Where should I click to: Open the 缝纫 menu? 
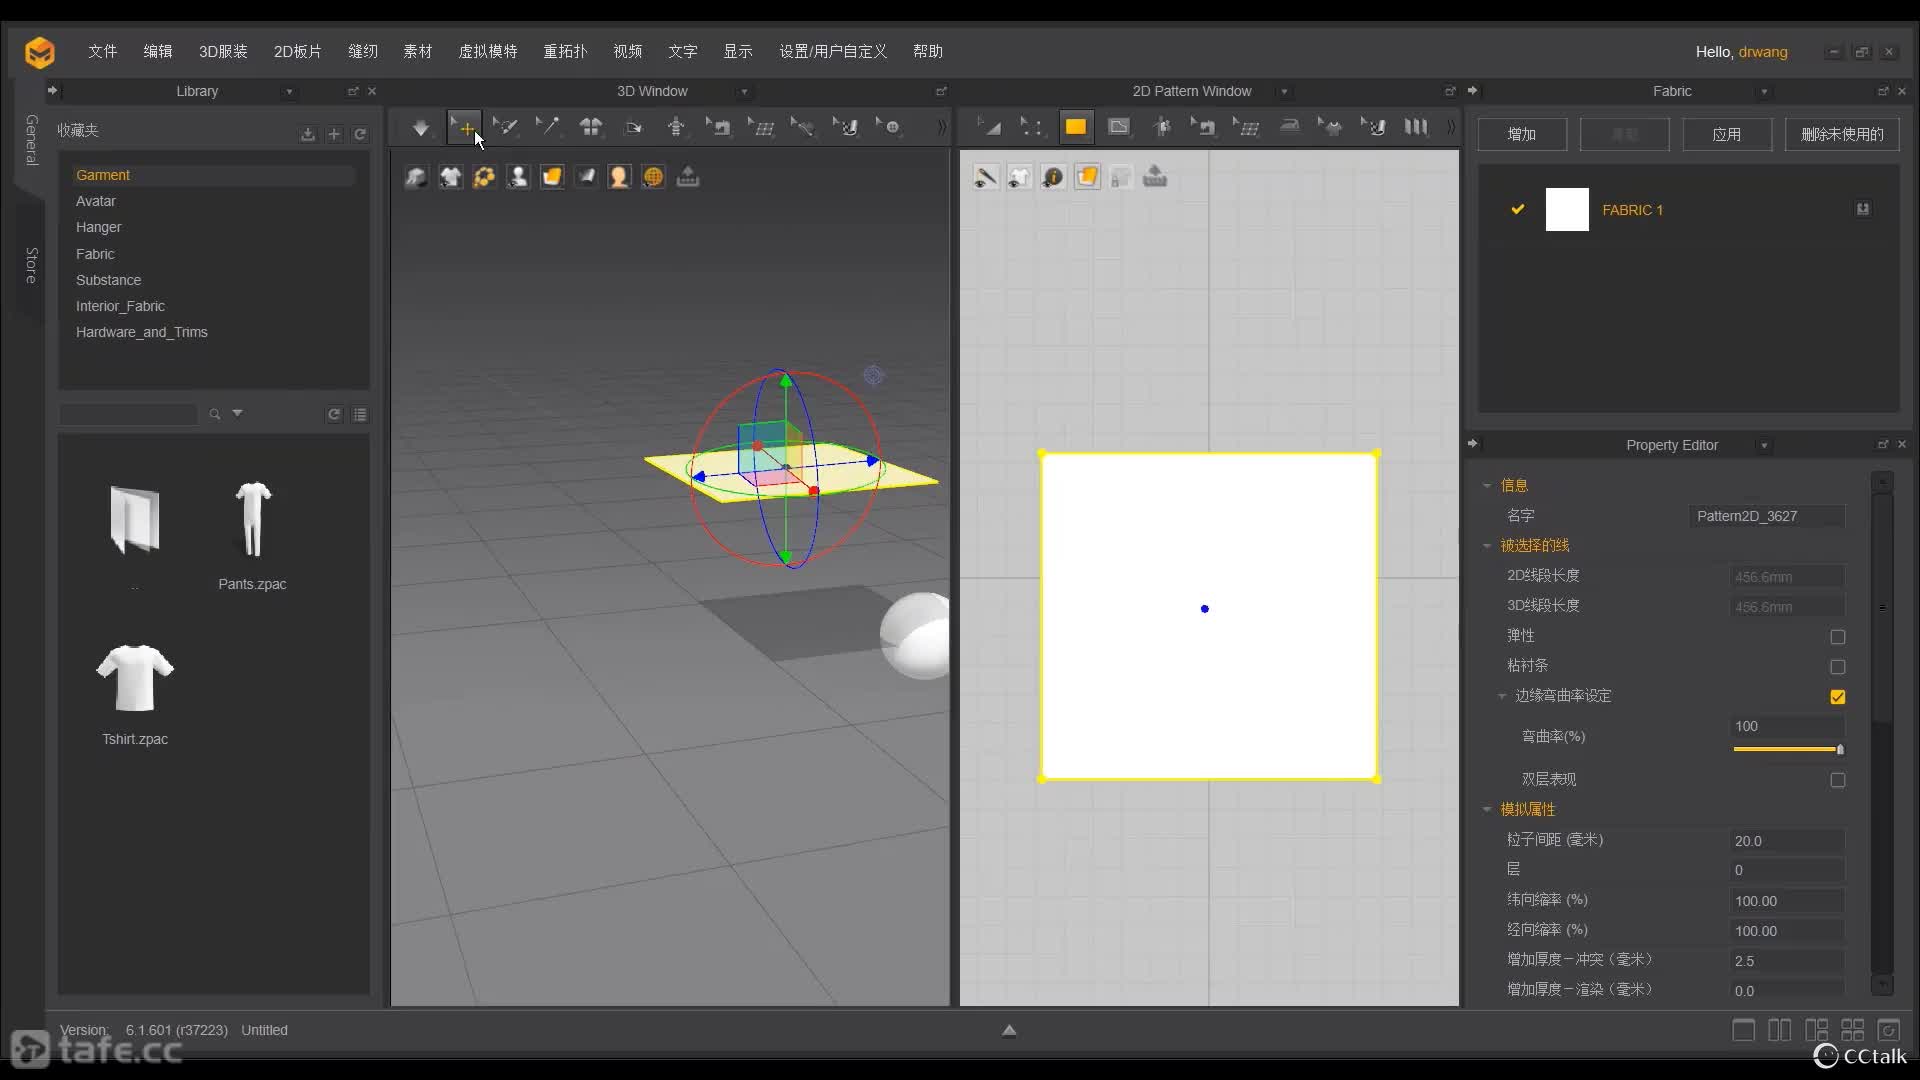click(x=363, y=51)
